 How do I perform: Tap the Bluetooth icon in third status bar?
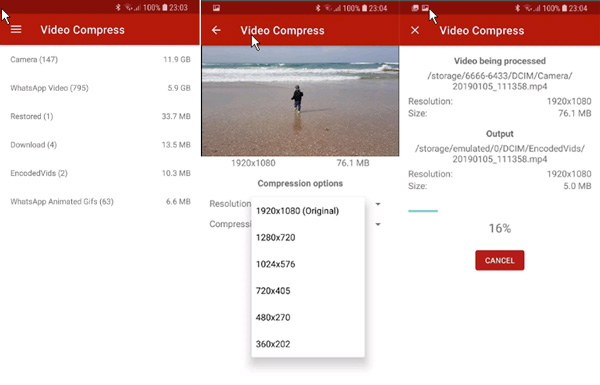517,8
